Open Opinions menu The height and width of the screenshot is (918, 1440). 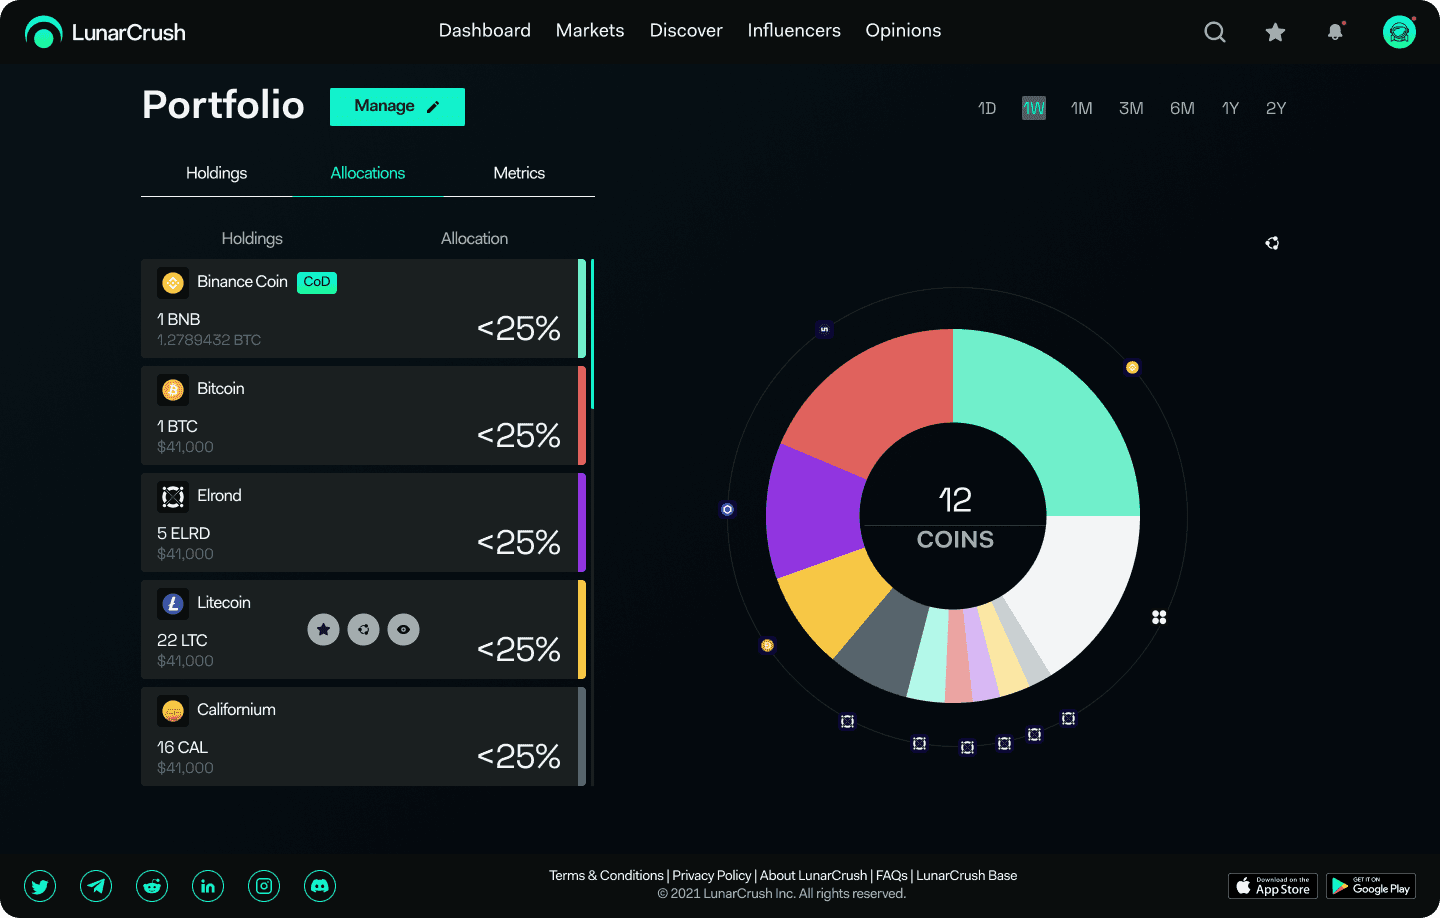[903, 31]
